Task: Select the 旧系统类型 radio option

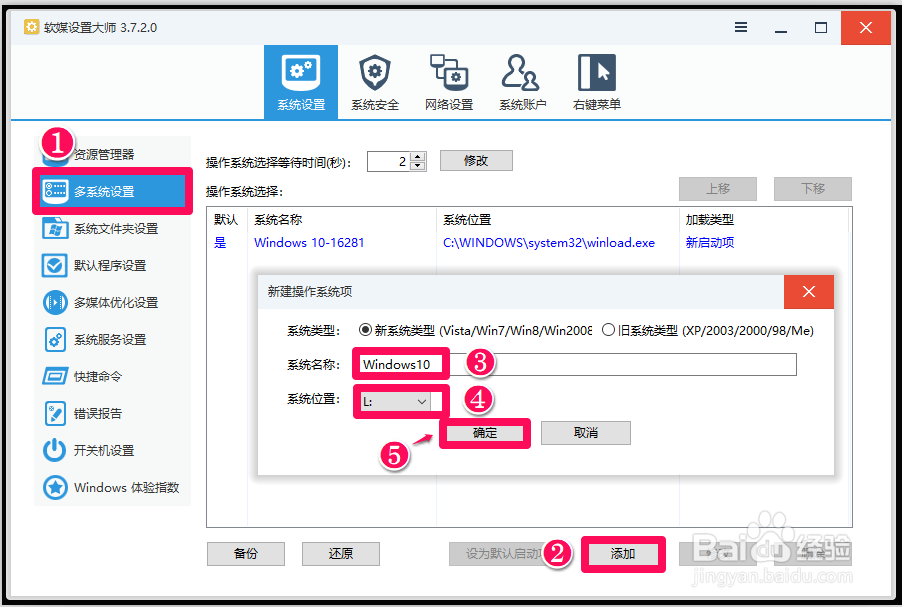Action: (607, 331)
